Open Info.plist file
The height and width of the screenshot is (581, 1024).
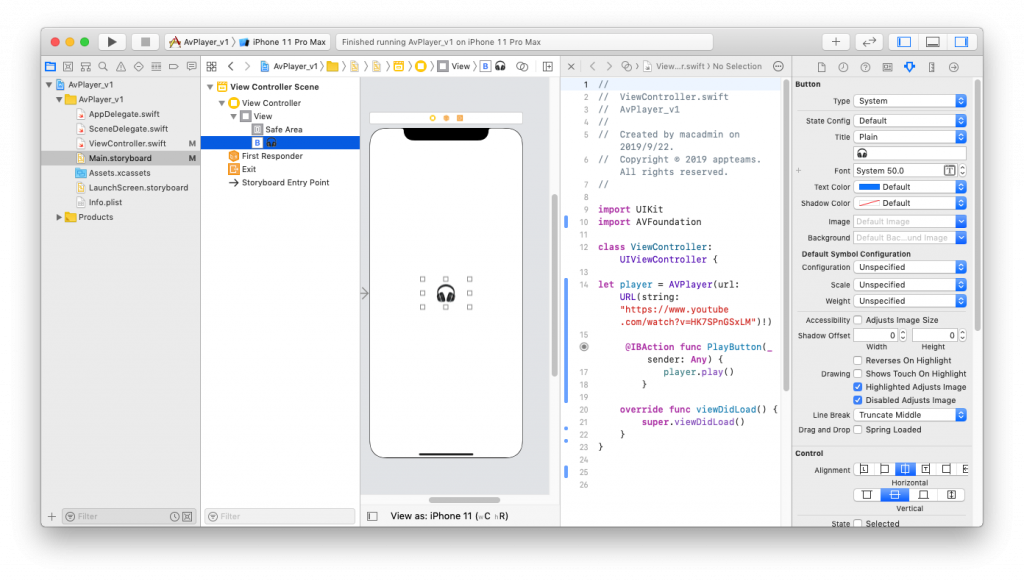[105, 202]
